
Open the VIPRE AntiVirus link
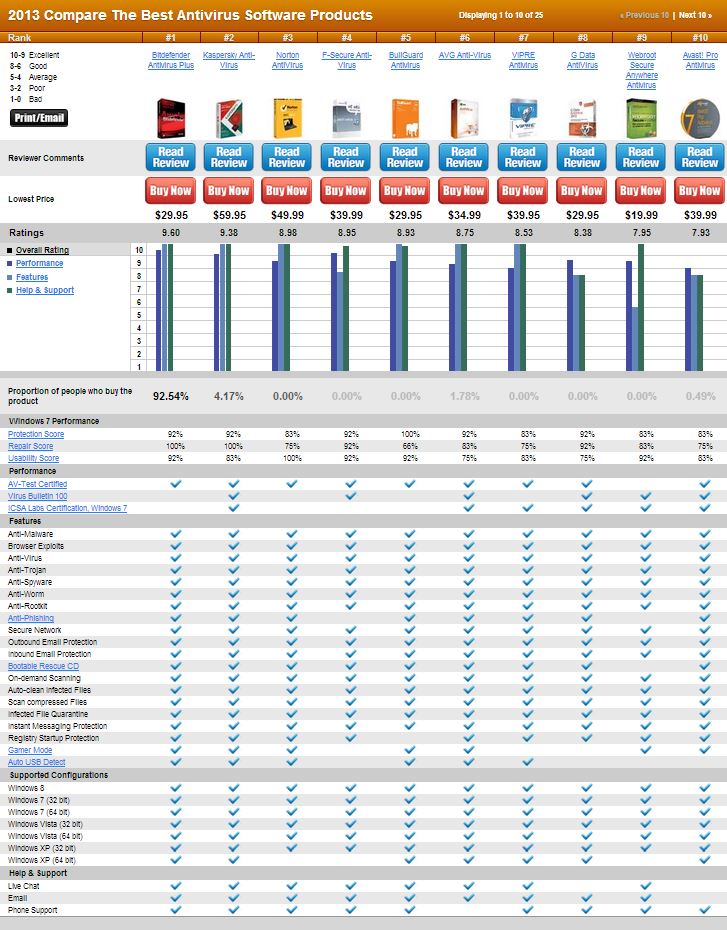tap(524, 60)
